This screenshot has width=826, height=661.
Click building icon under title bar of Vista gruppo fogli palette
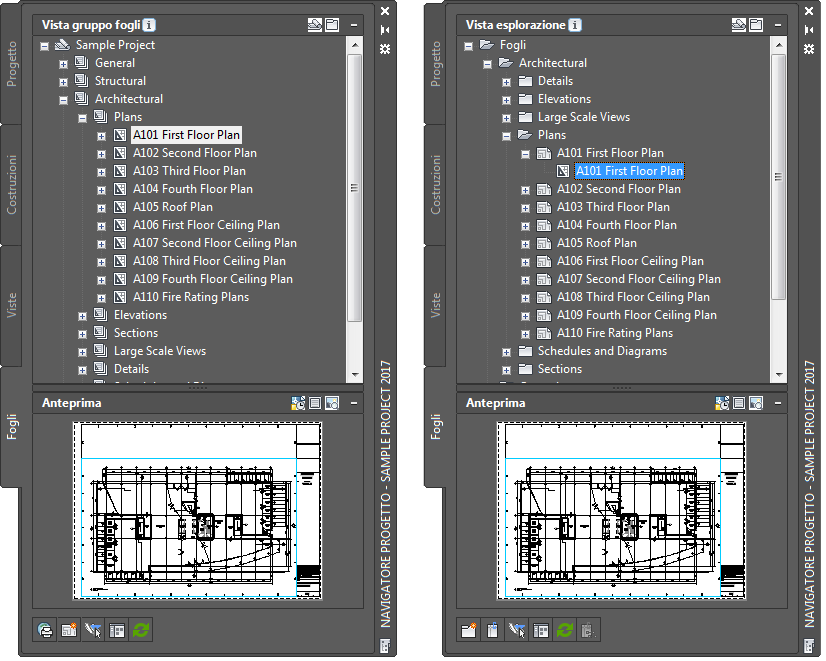[x=385, y=646]
